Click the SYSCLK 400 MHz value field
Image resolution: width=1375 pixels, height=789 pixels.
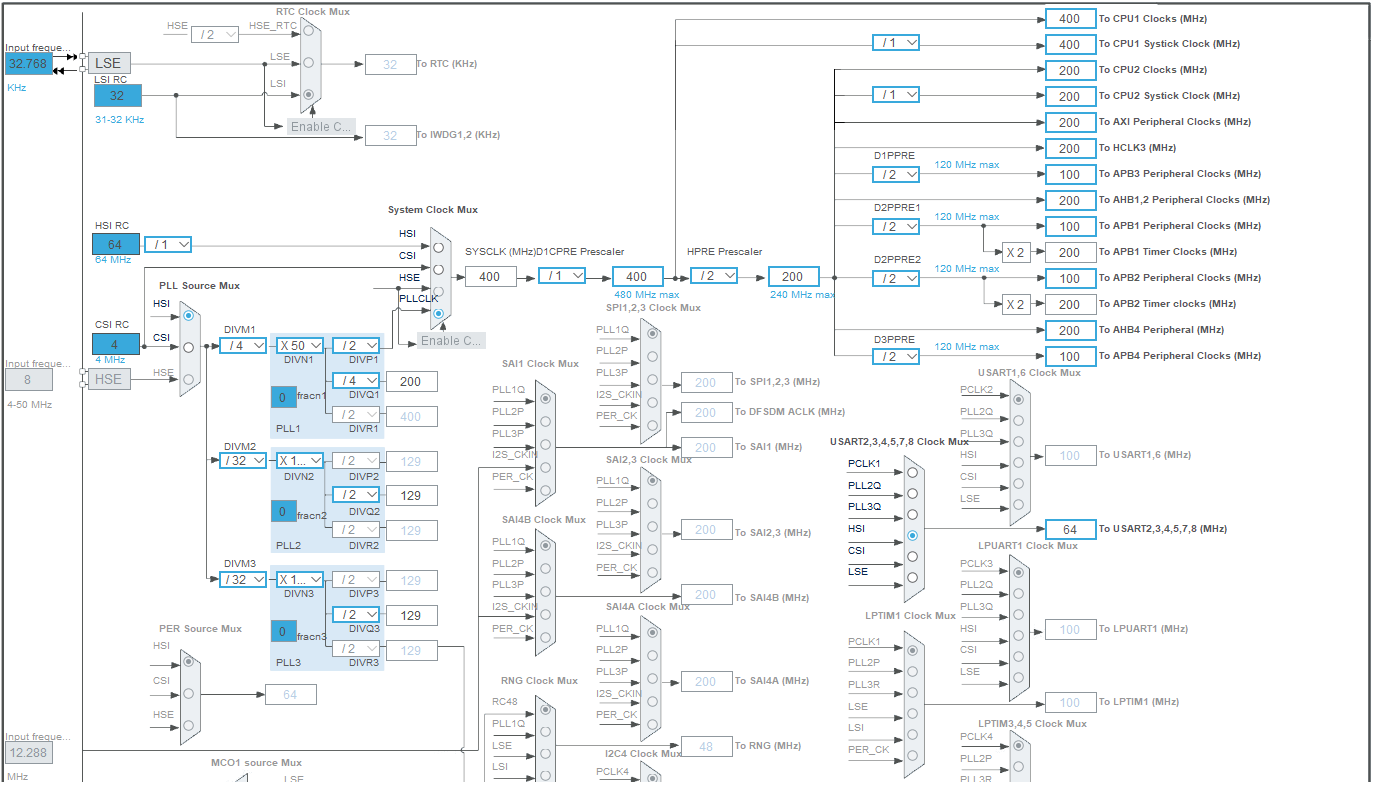(x=491, y=275)
